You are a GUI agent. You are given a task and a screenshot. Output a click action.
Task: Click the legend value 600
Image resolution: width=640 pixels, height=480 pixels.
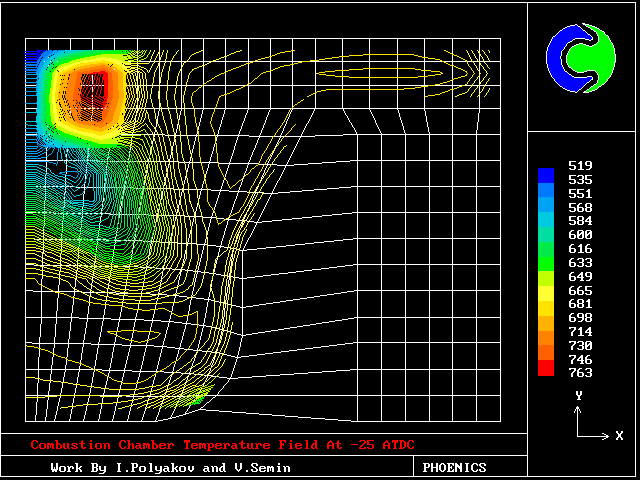coord(580,234)
